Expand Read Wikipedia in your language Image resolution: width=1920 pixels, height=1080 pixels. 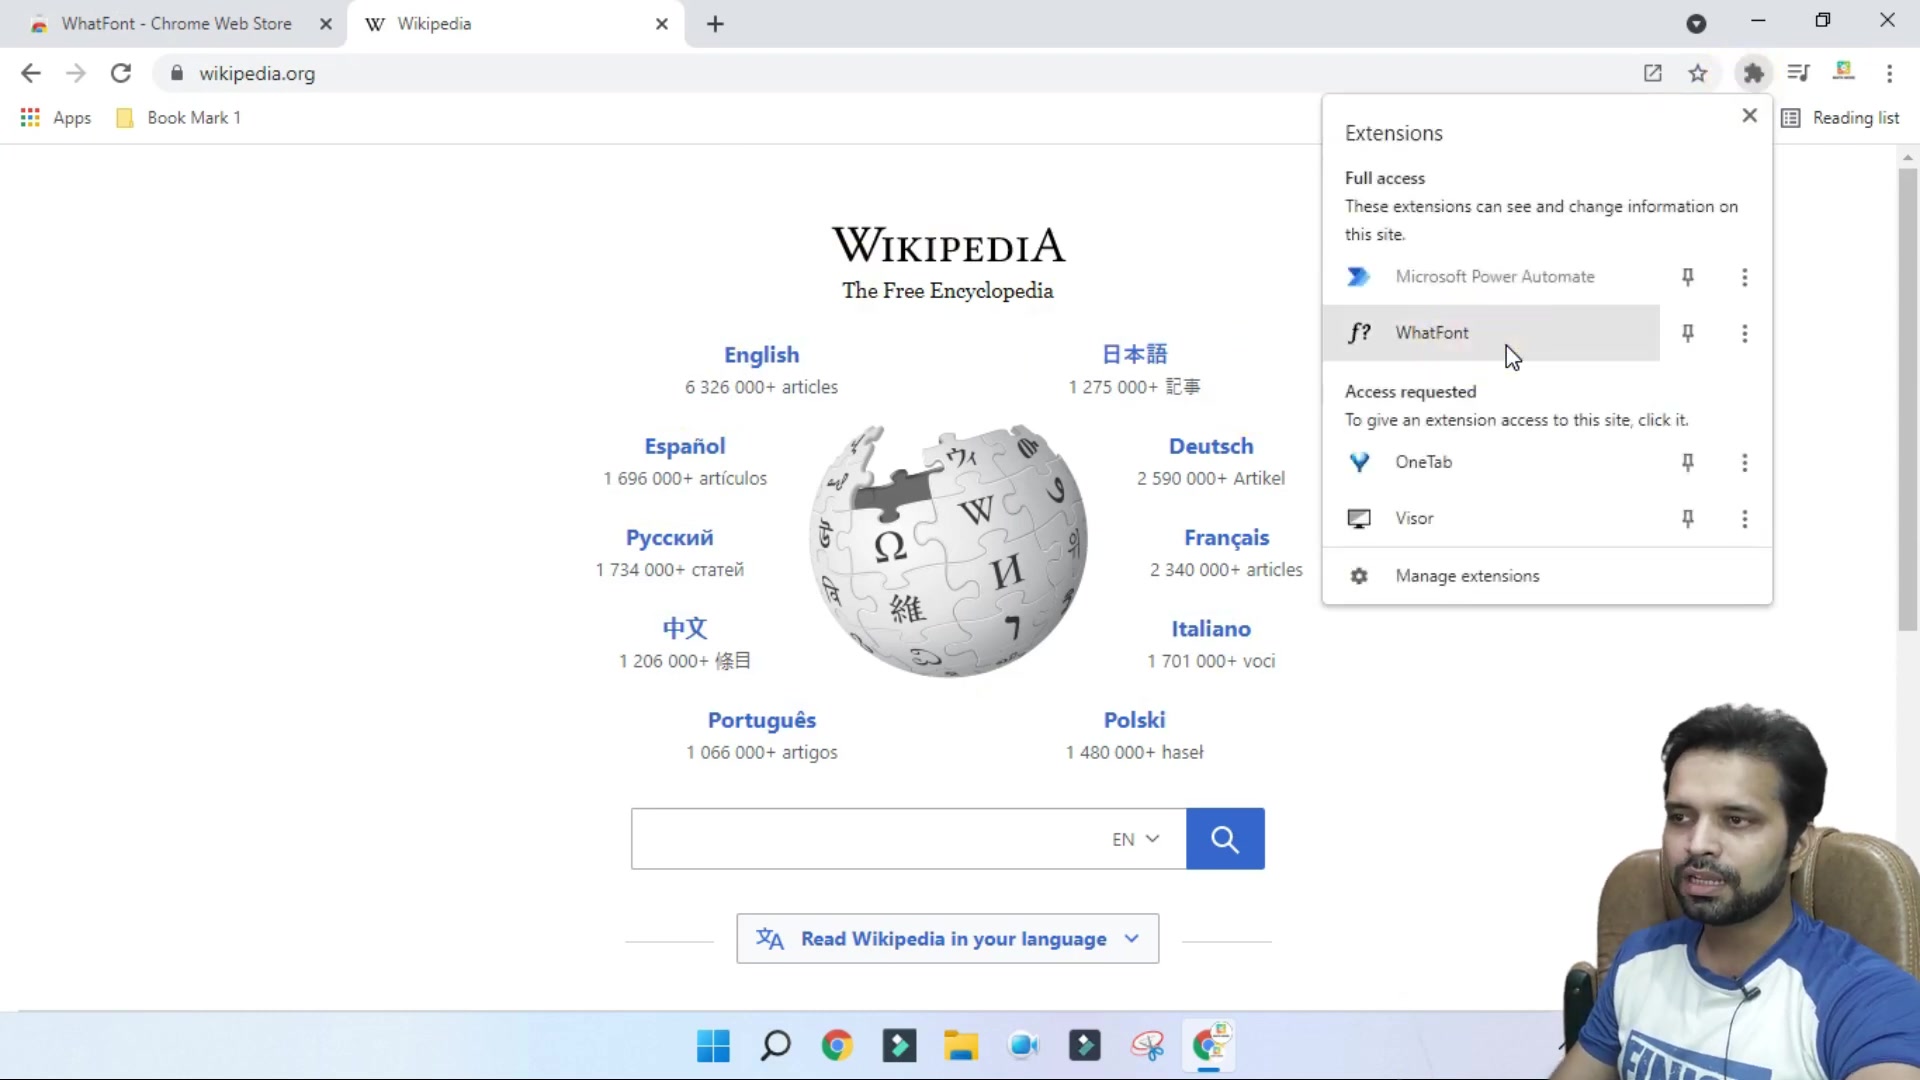(947, 939)
